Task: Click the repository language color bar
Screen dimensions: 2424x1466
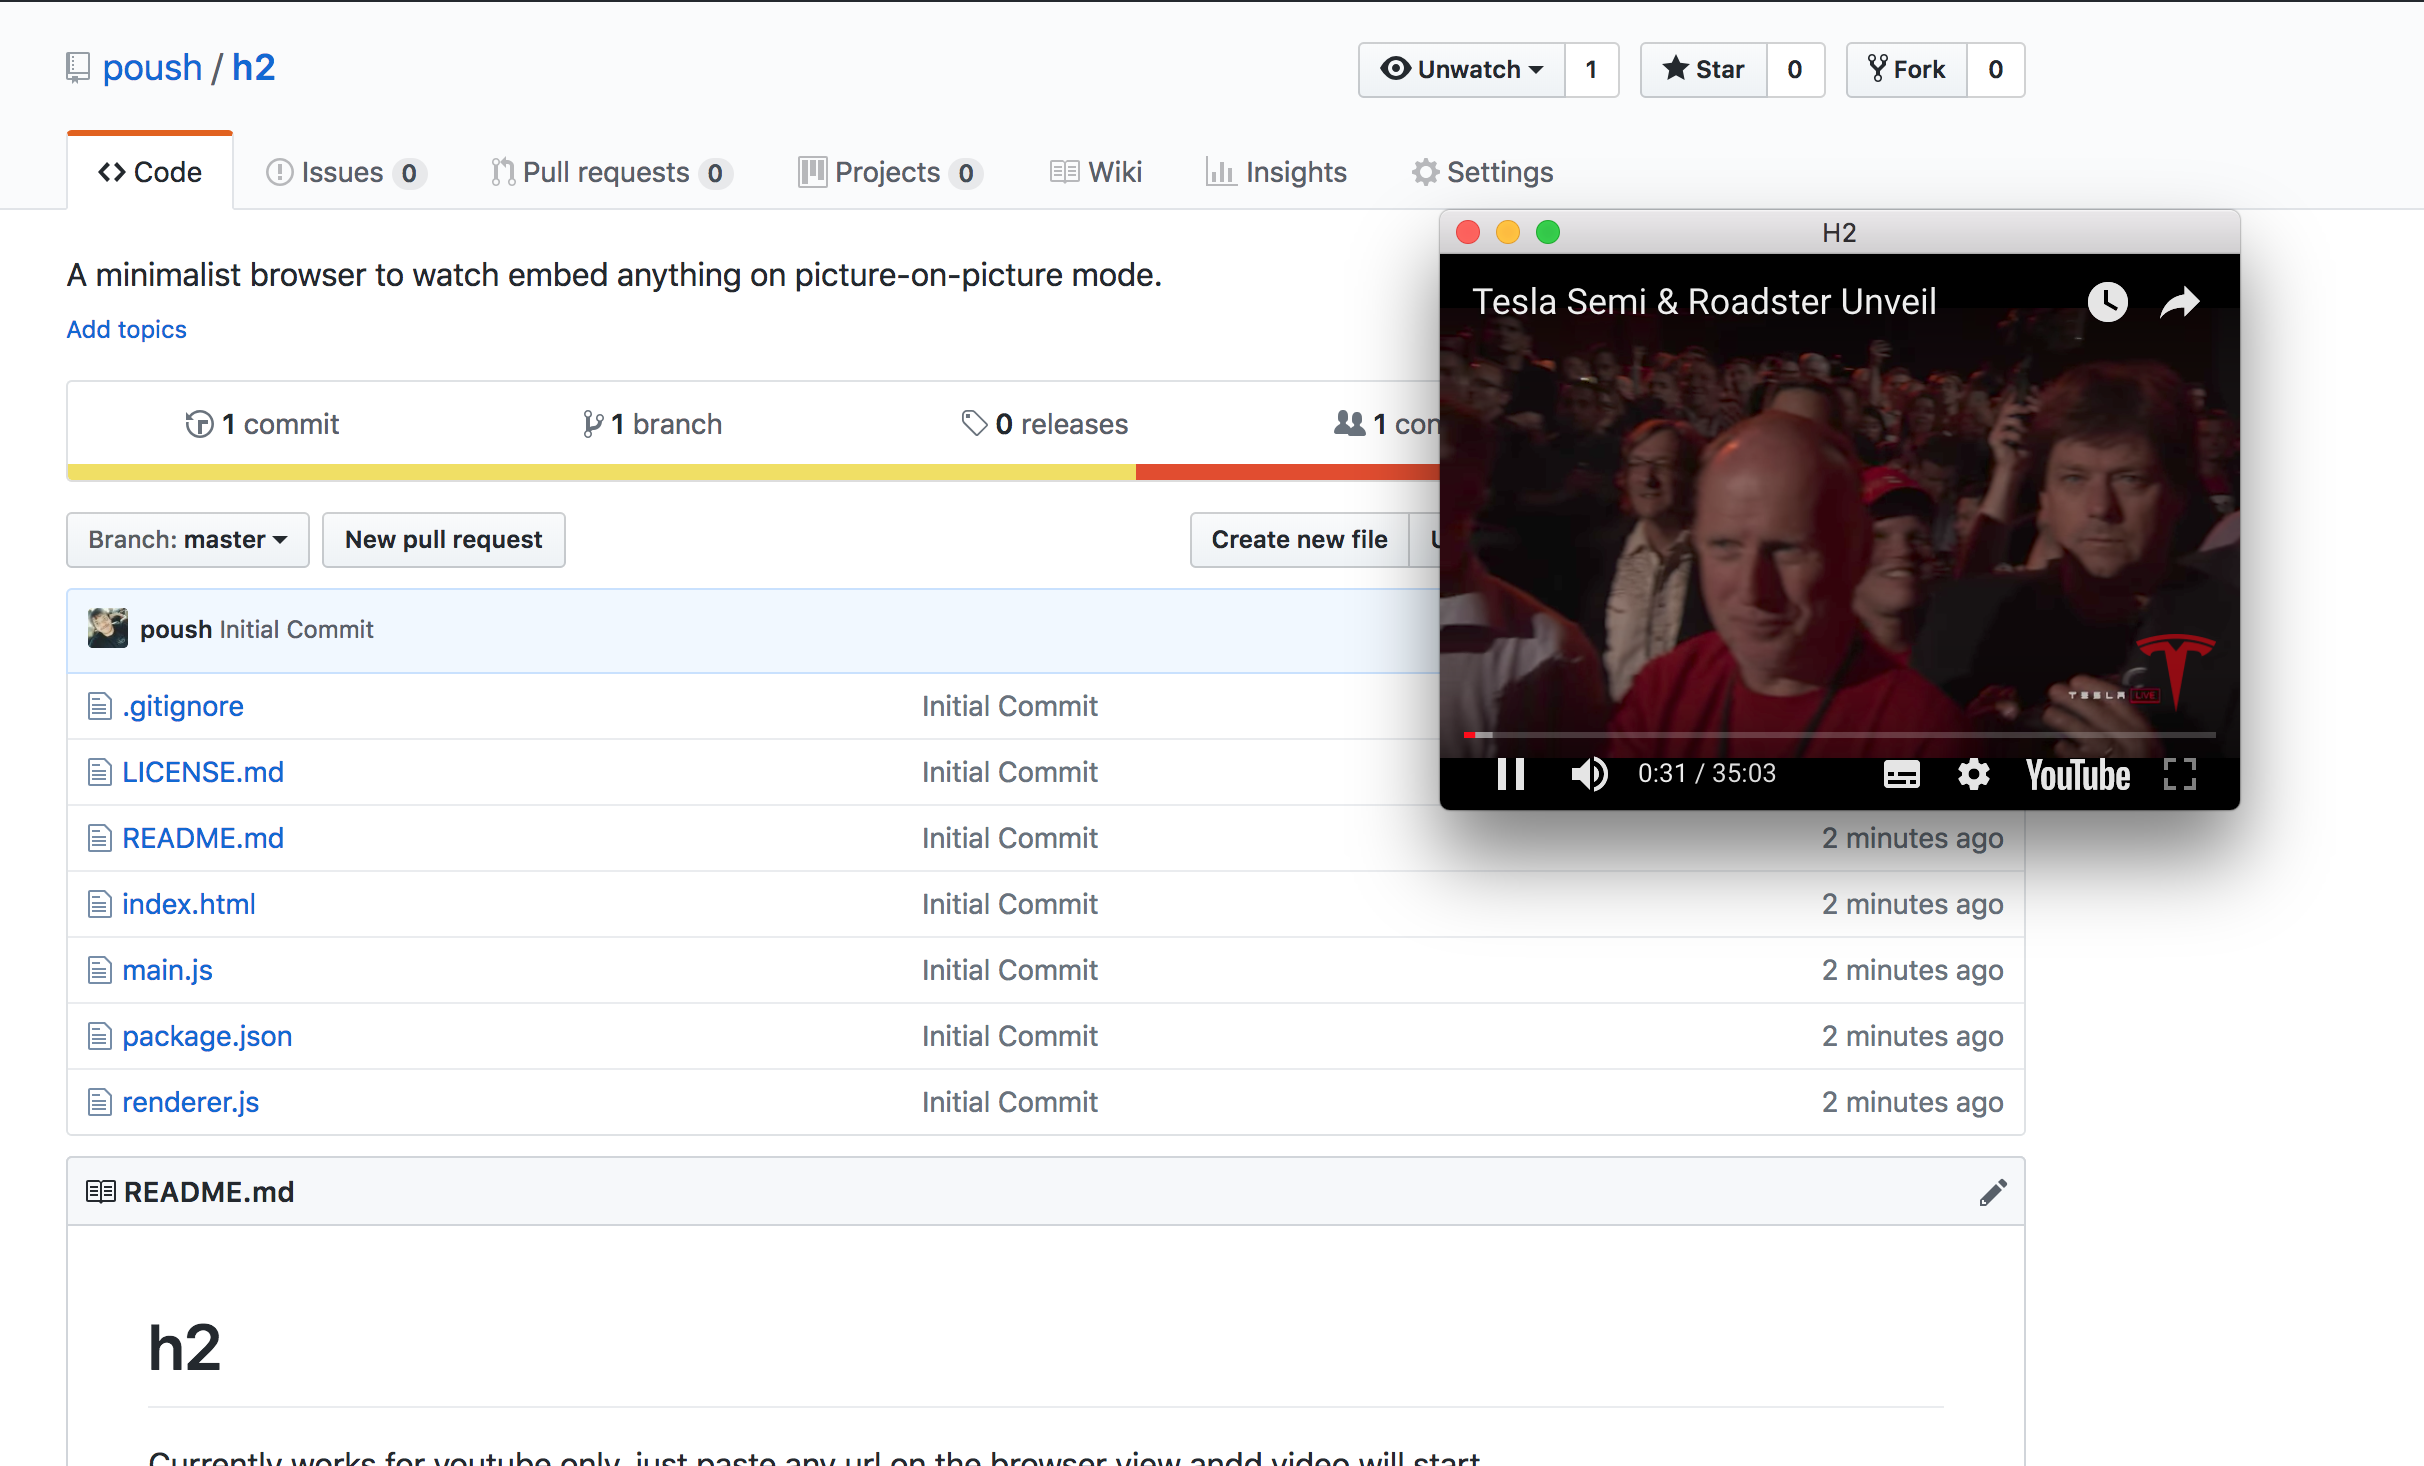Action: (600, 472)
